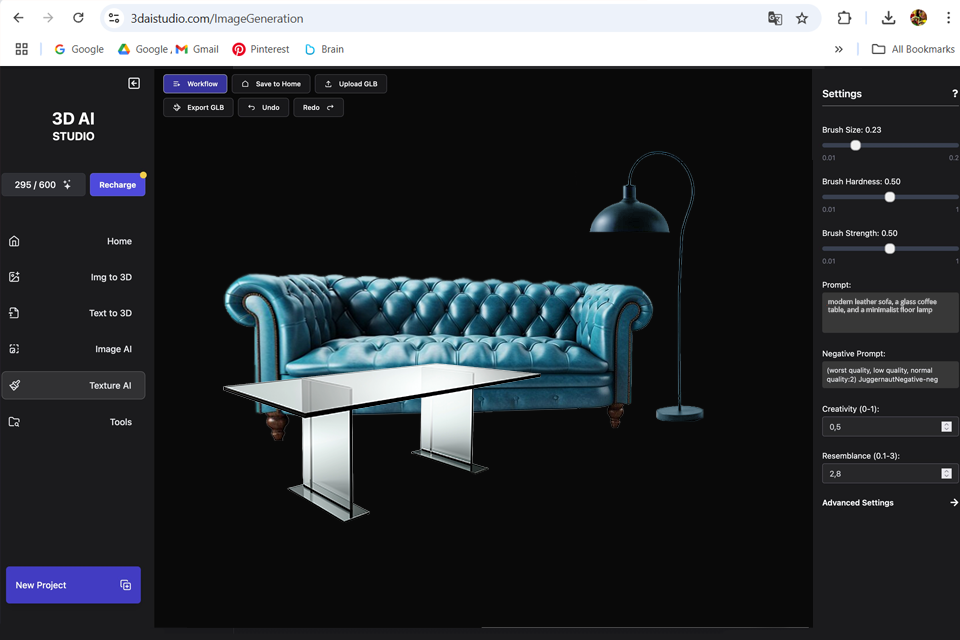Click the Advanced Settings arrow icon
The image size is (960, 640).
coord(953,503)
